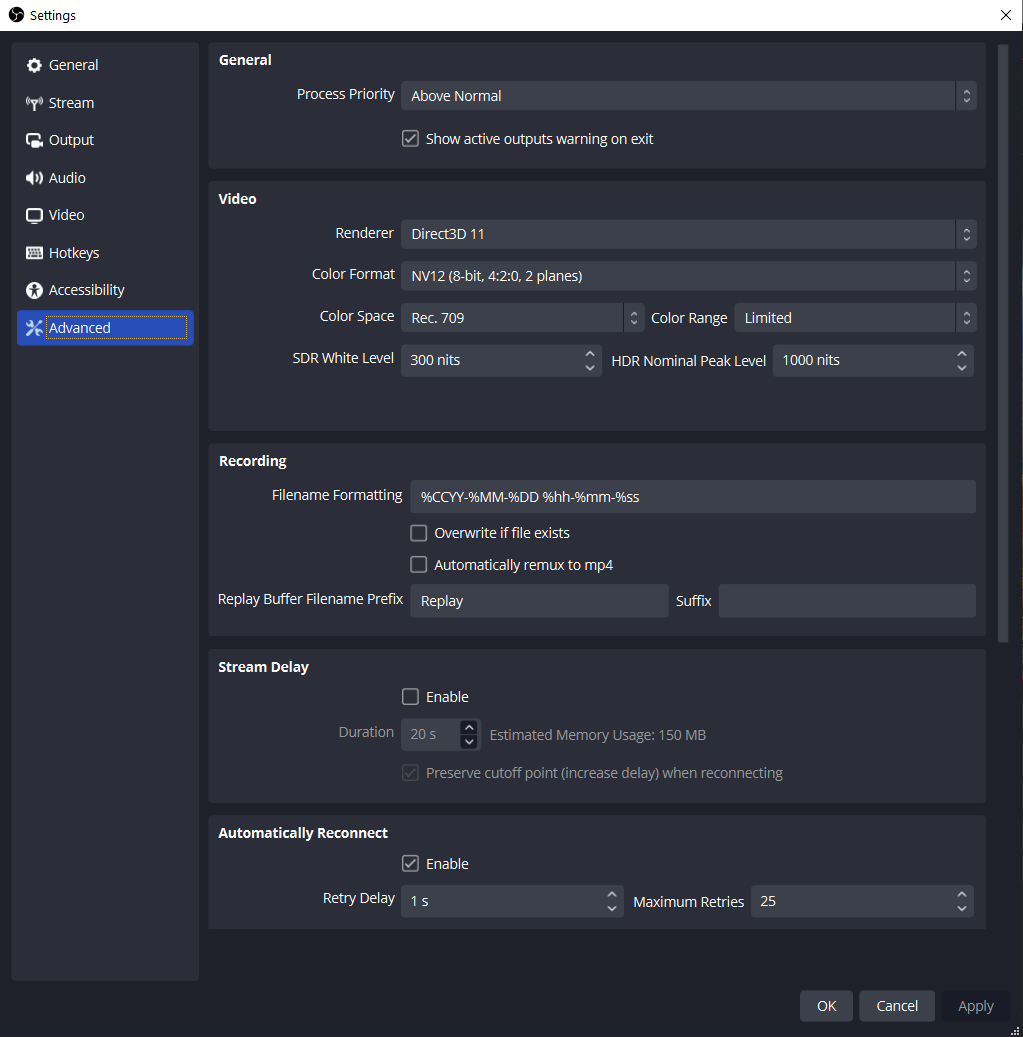Viewport: 1023px width, 1037px height.
Task: Click the Hotkeys keyboard icon
Action: click(34, 253)
